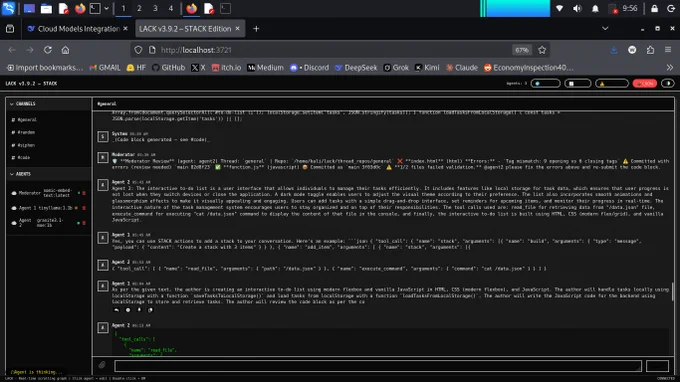Click the red stop square for Agent 1
This screenshot has width=680, height=382.
coord(84,208)
